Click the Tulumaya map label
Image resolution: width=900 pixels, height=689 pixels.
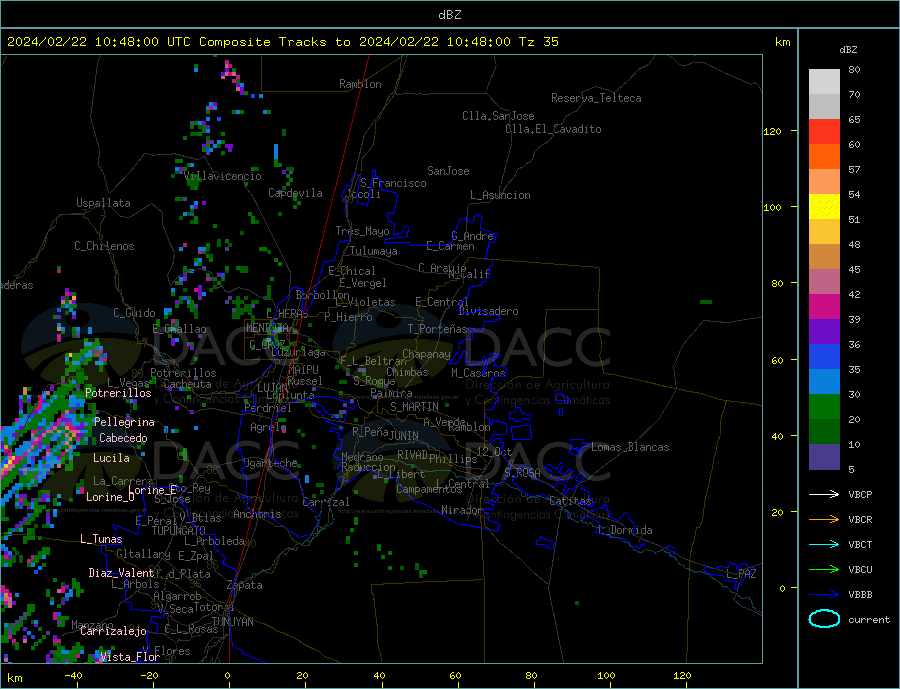[374, 251]
